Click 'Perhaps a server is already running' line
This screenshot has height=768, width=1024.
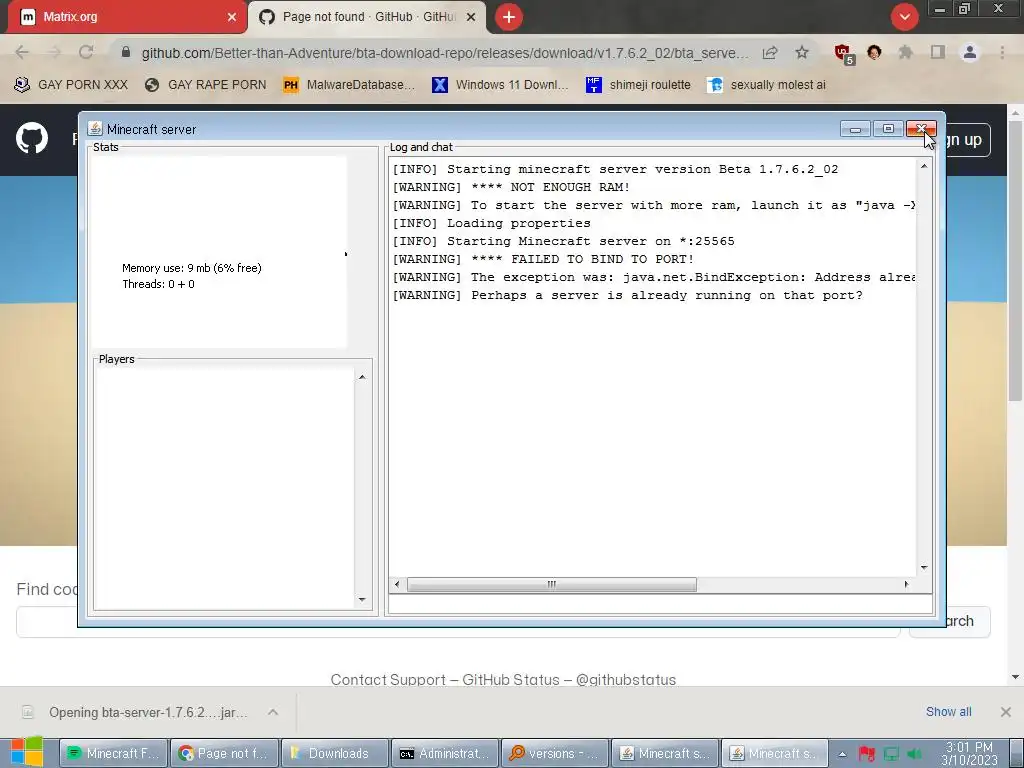click(x=628, y=295)
